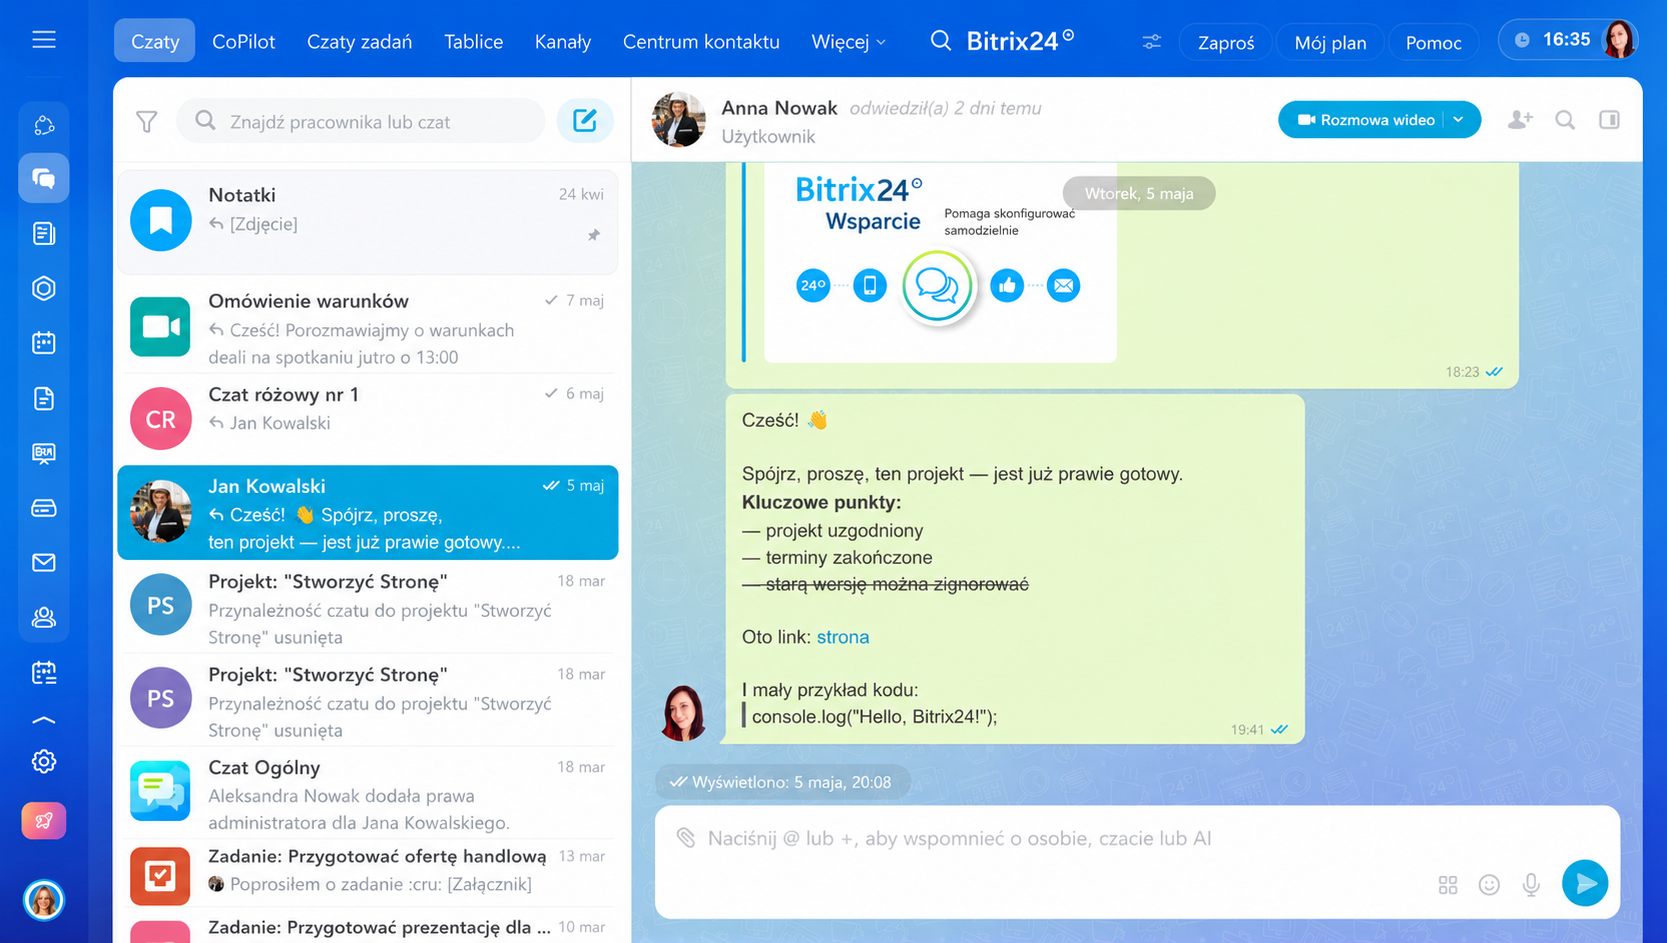Open the Kanały tab
Screen dimensions: 1667x943
[563, 42]
